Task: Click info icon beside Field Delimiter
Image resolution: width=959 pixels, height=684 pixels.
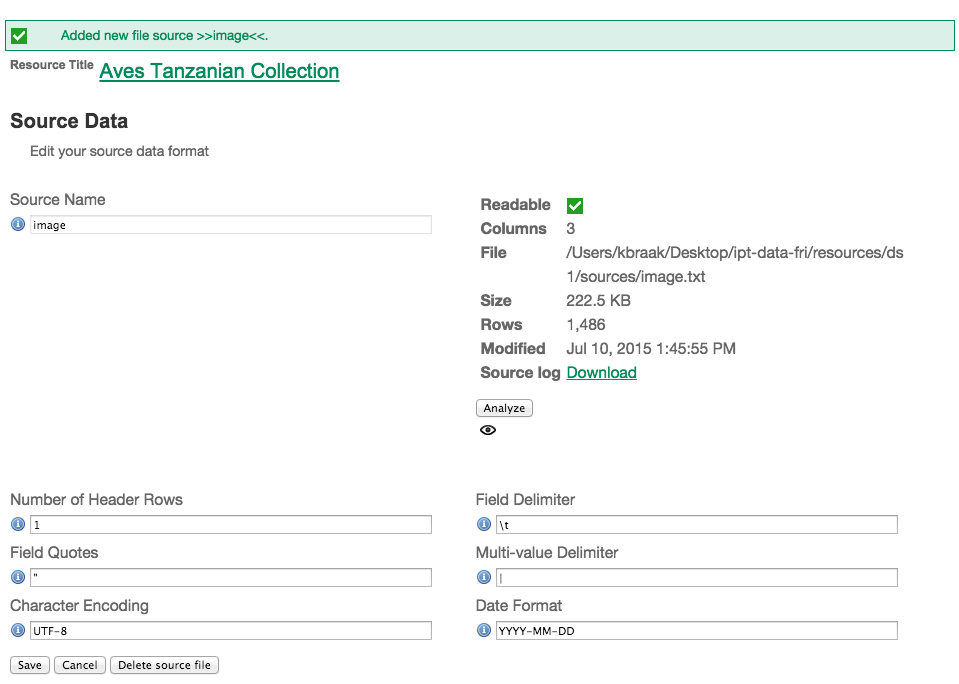Action: pos(484,525)
